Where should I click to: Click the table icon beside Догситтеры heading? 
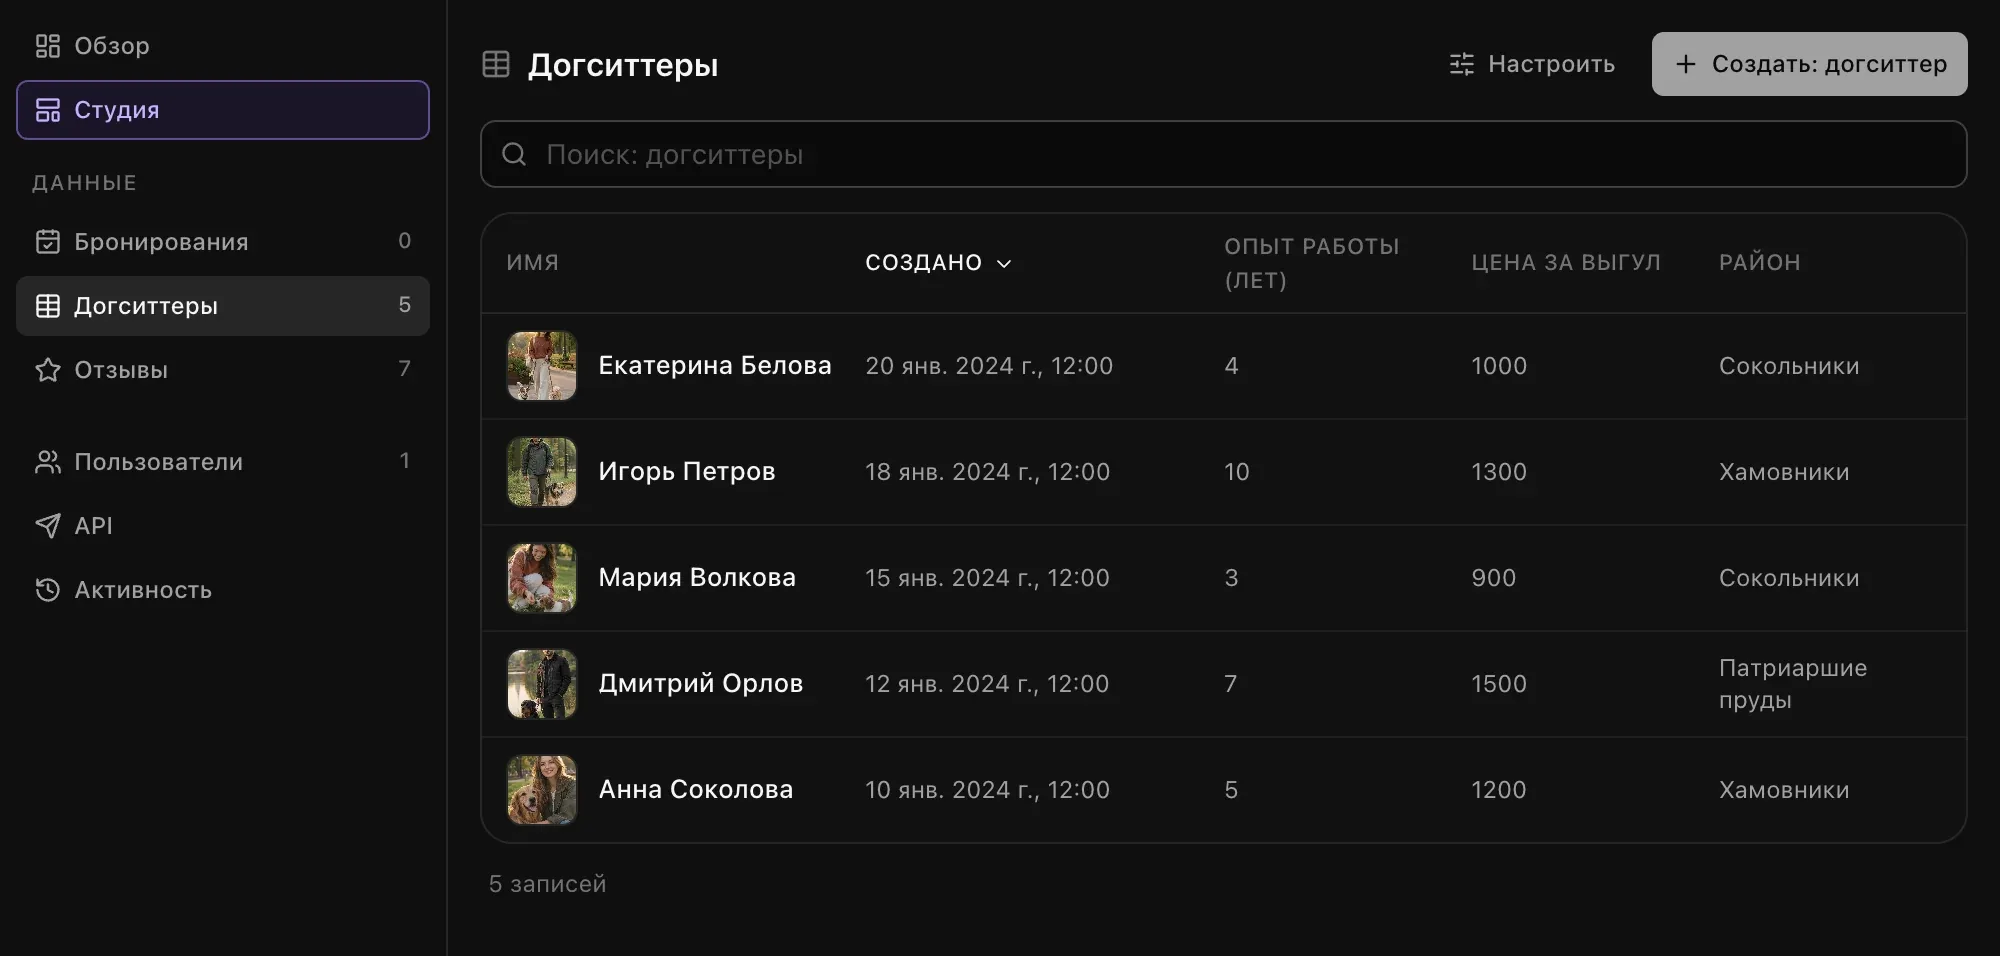click(496, 65)
